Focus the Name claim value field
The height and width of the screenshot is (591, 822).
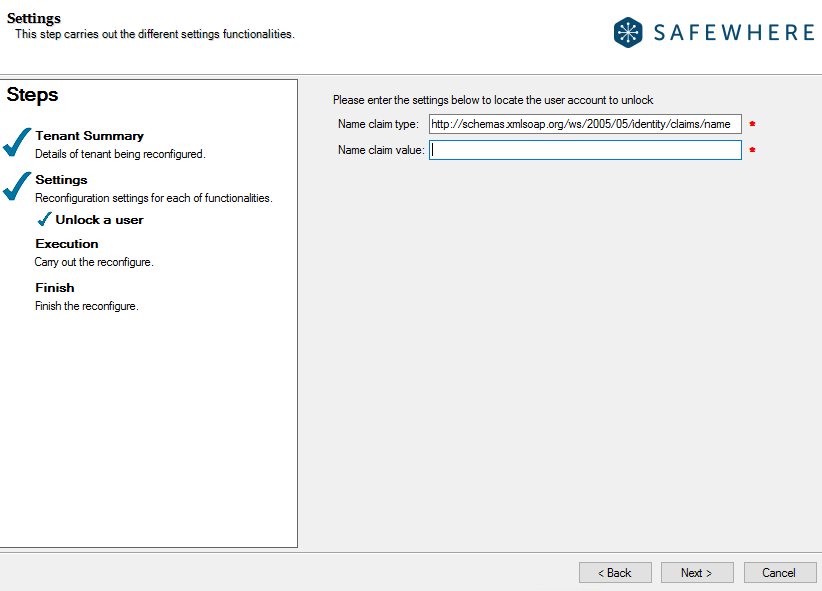click(x=585, y=150)
